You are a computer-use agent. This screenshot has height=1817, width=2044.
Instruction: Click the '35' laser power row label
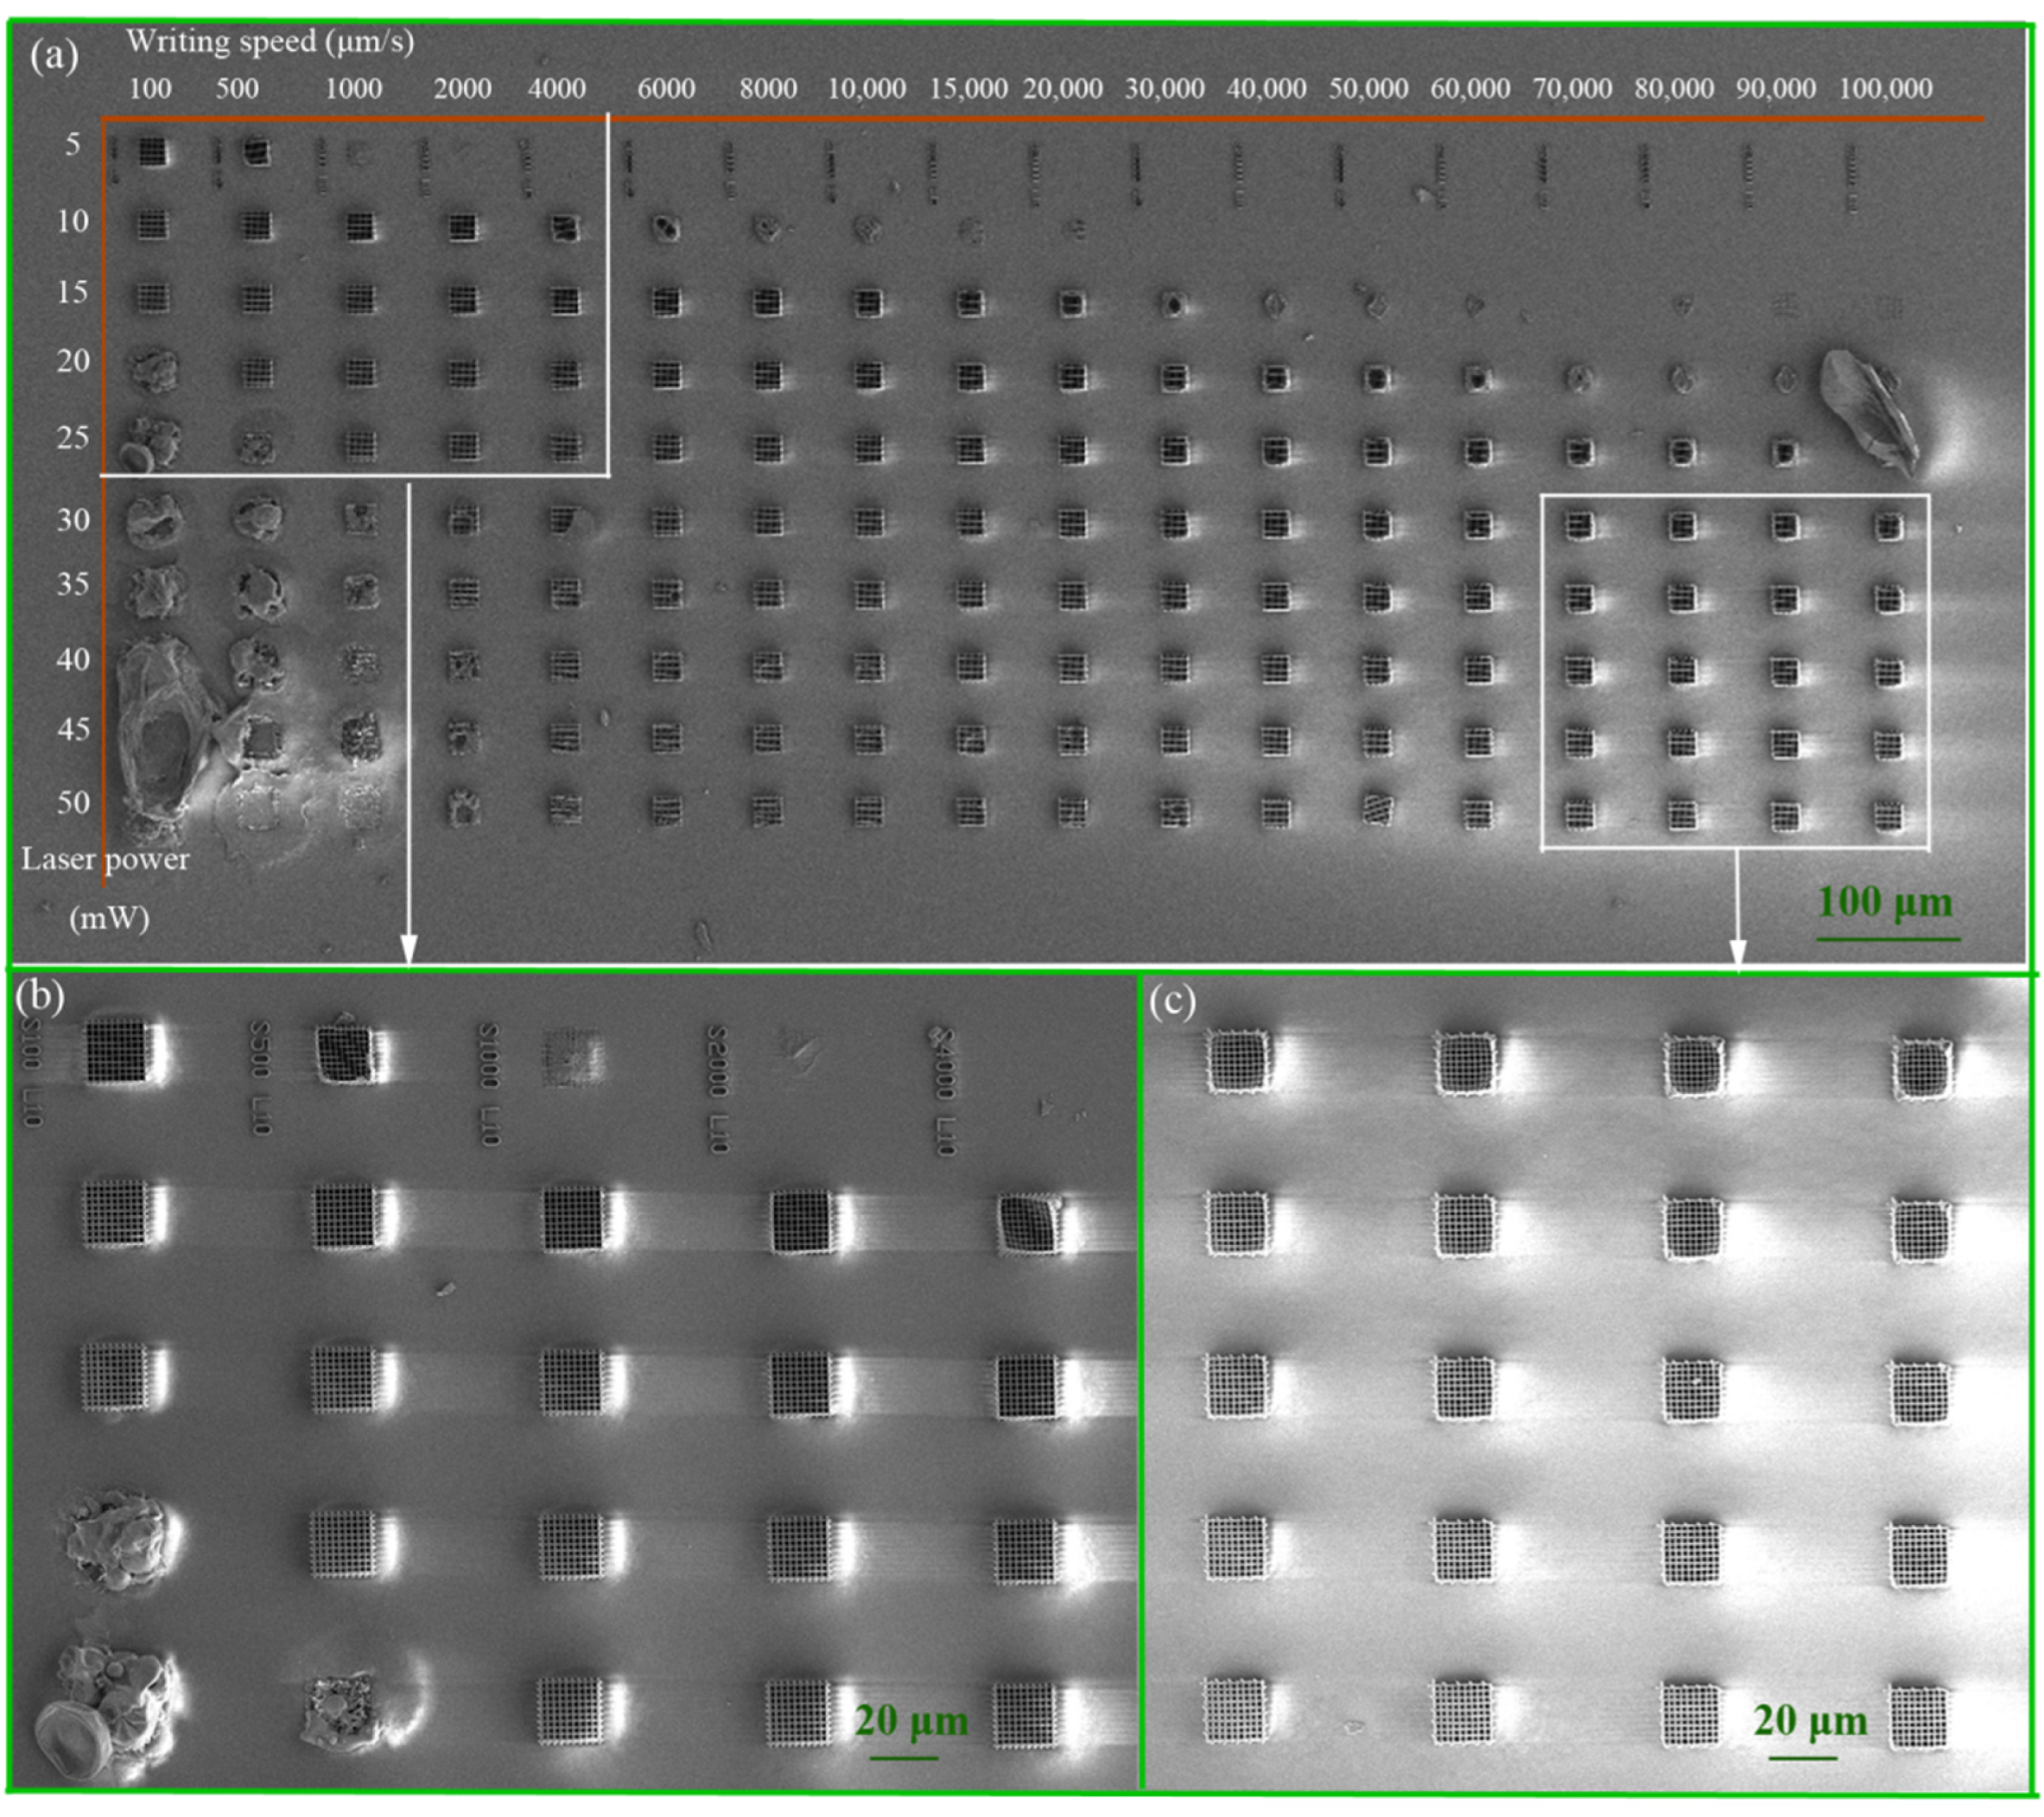pyautogui.click(x=72, y=584)
